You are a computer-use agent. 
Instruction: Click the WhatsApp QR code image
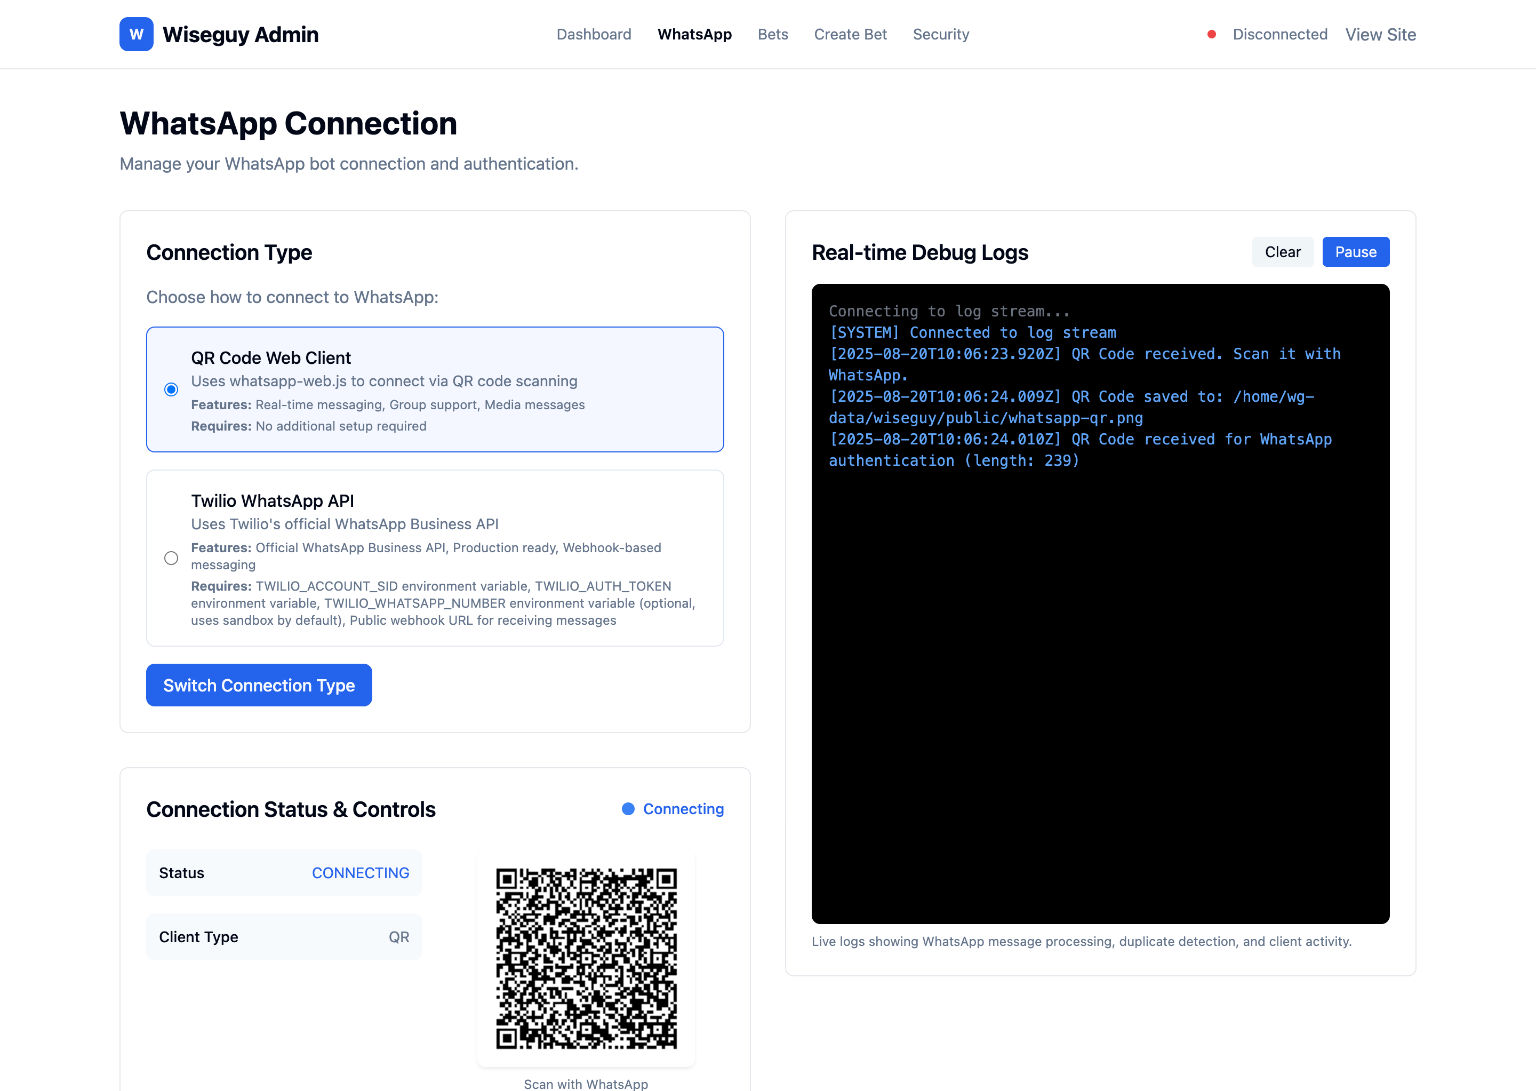point(587,958)
